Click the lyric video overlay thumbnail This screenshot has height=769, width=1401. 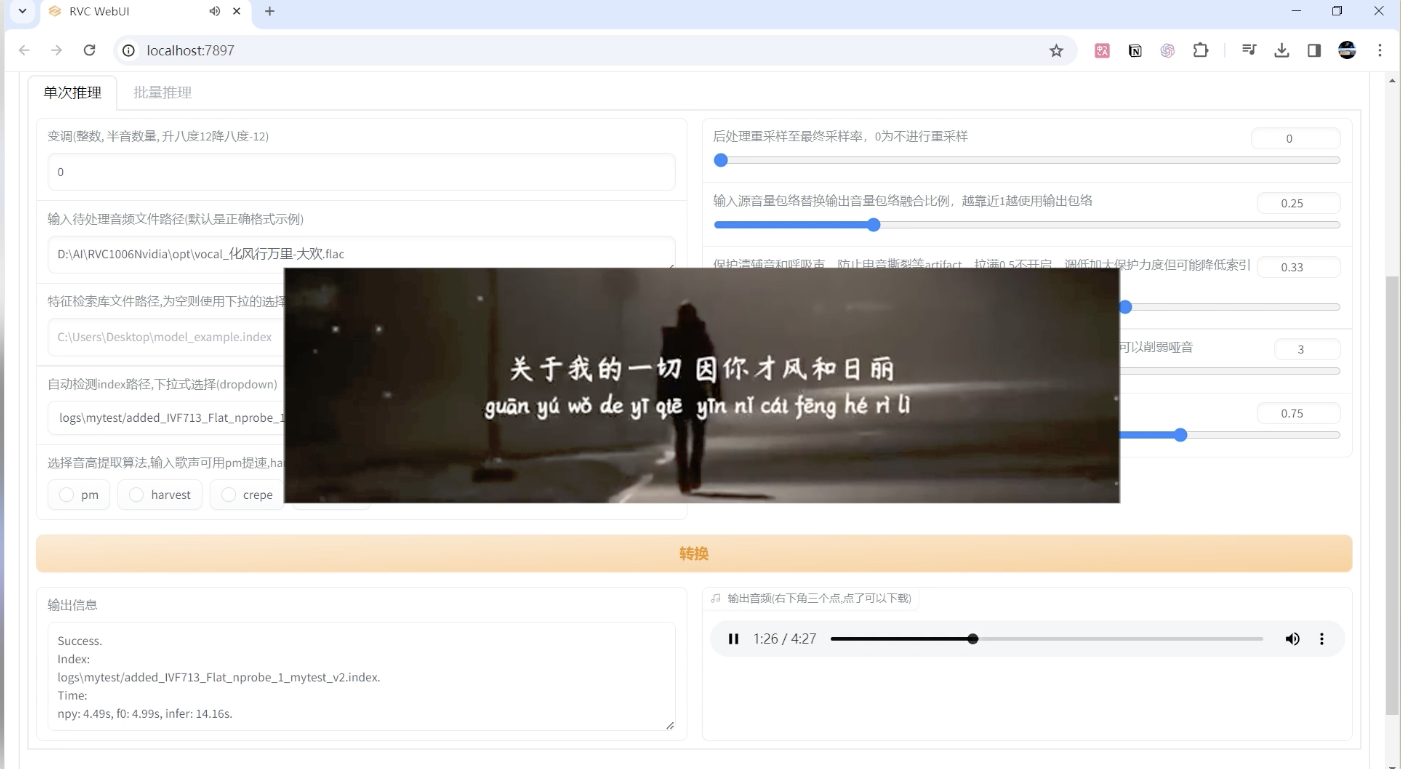click(702, 385)
